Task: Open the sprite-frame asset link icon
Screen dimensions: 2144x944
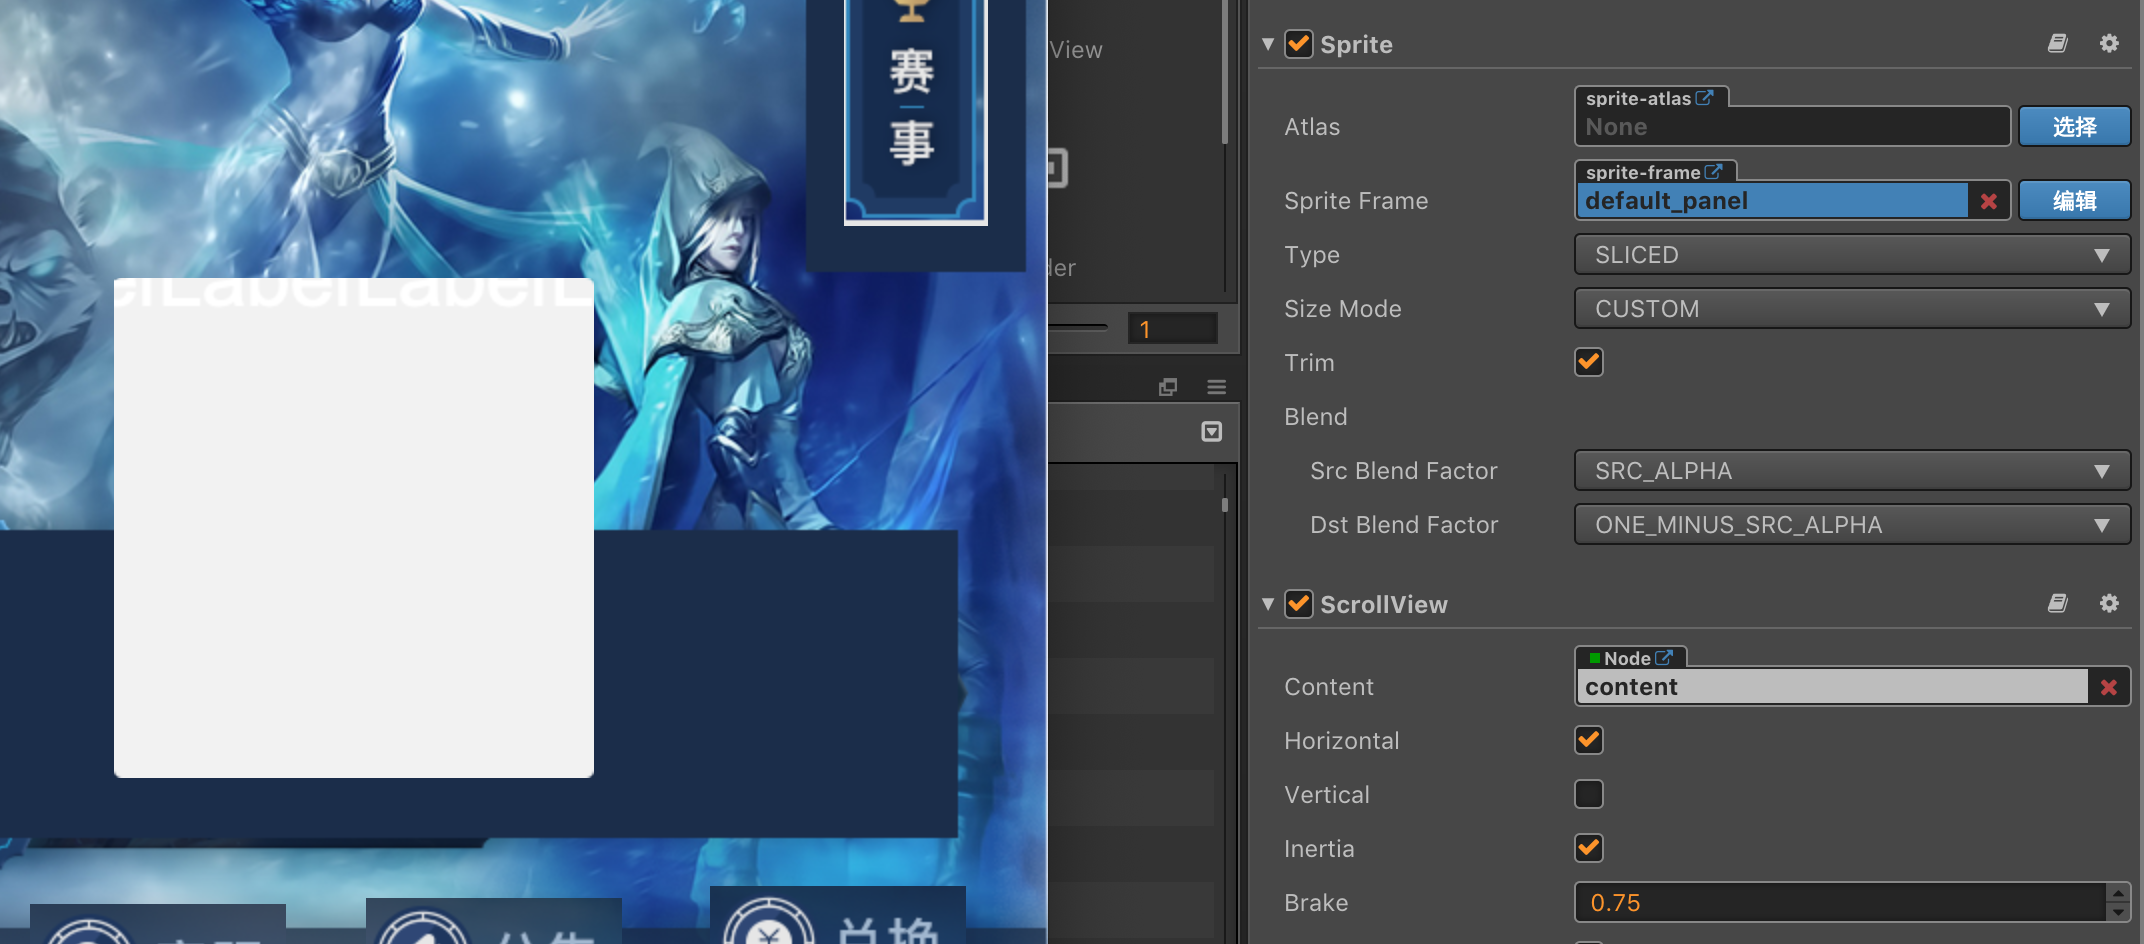Action: click(x=1713, y=172)
